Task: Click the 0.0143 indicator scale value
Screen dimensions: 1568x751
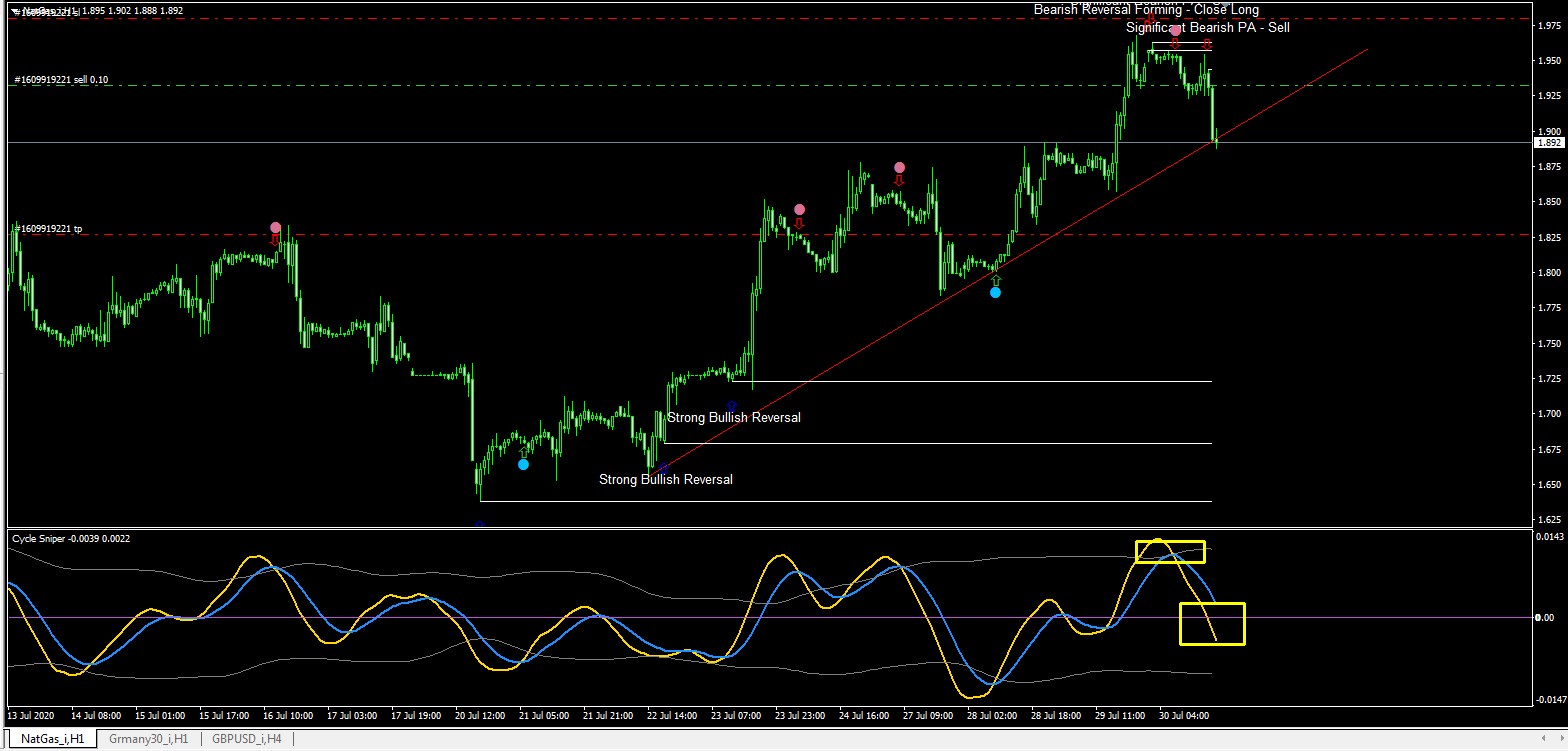Action: pyautogui.click(x=1548, y=537)
